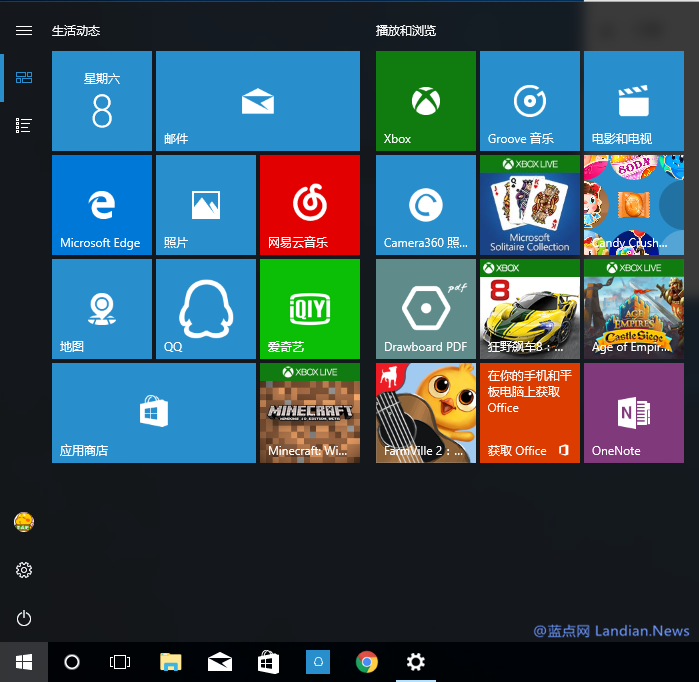Click the 播放和浏览 group heading

click(x=406, y=31)
